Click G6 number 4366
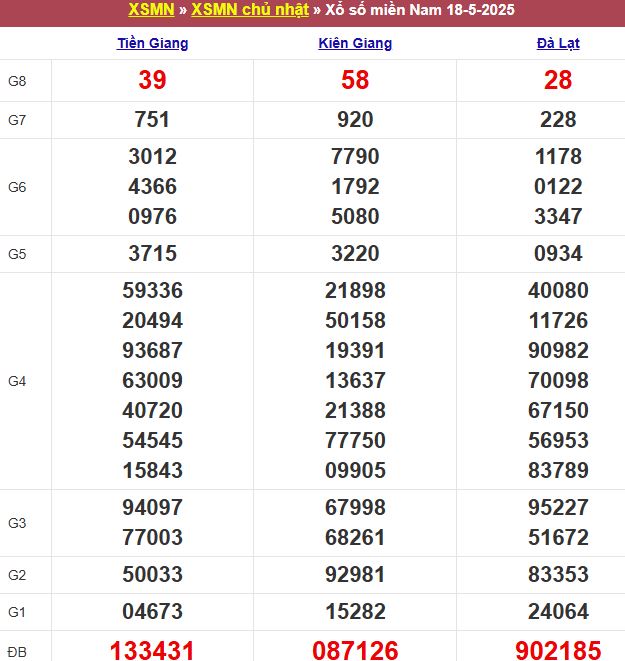625x661 pixels. coord(153,186)
